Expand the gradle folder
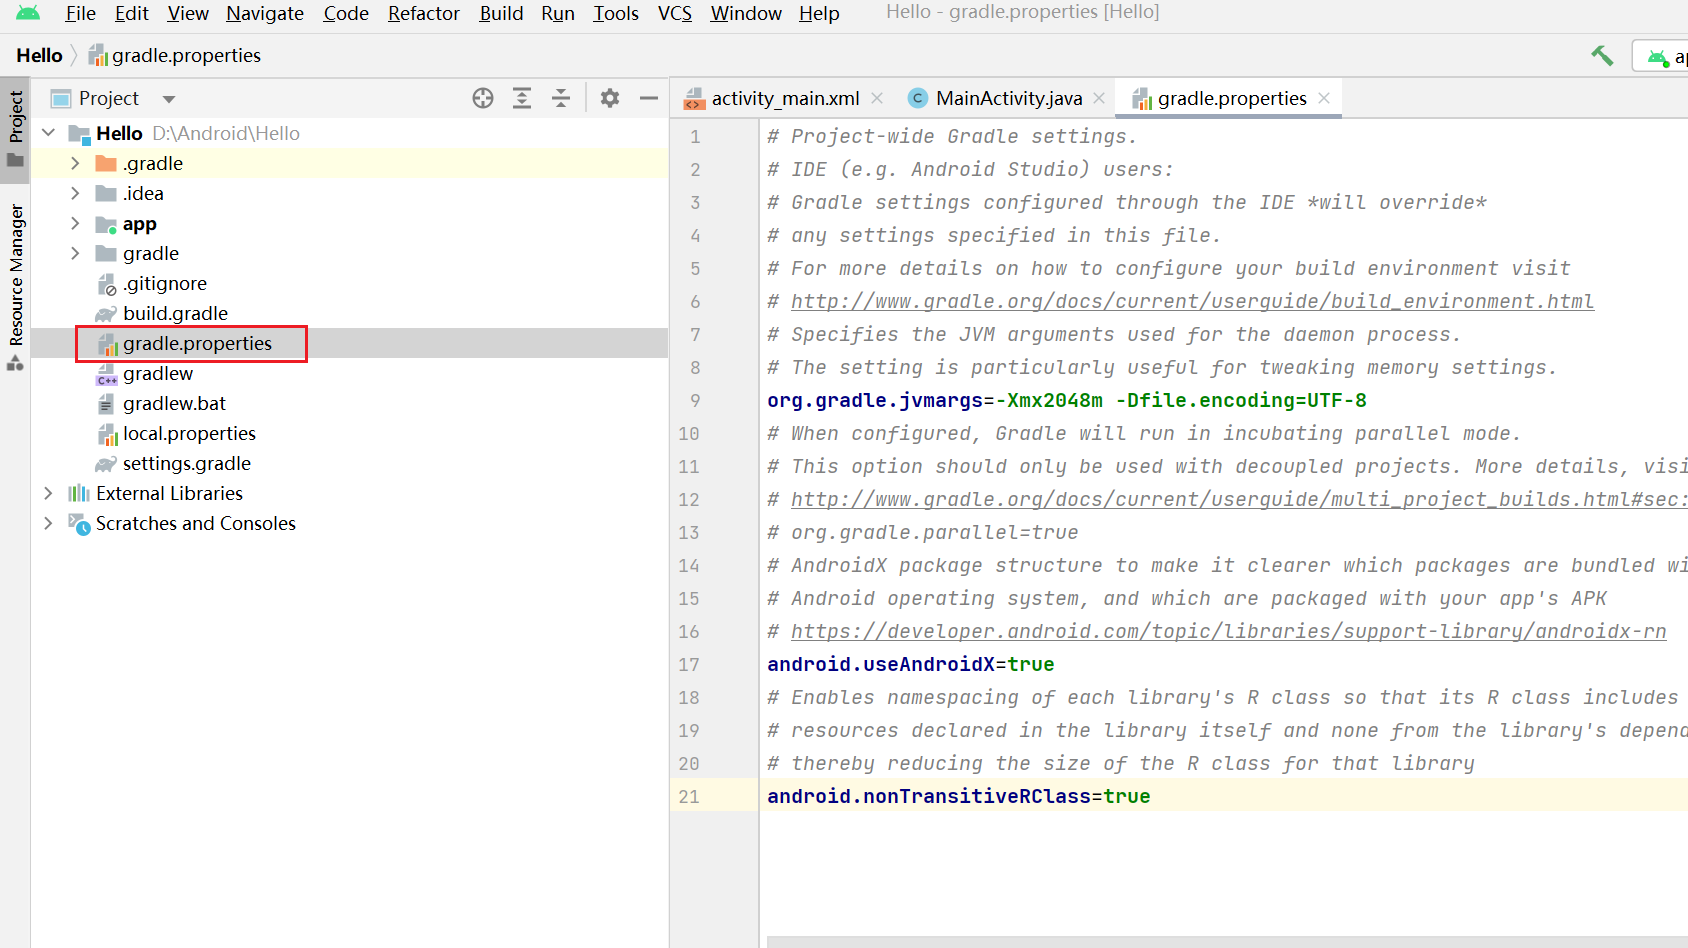Image resolution: width=1688 pixels, height=948 pixels. 75,253
